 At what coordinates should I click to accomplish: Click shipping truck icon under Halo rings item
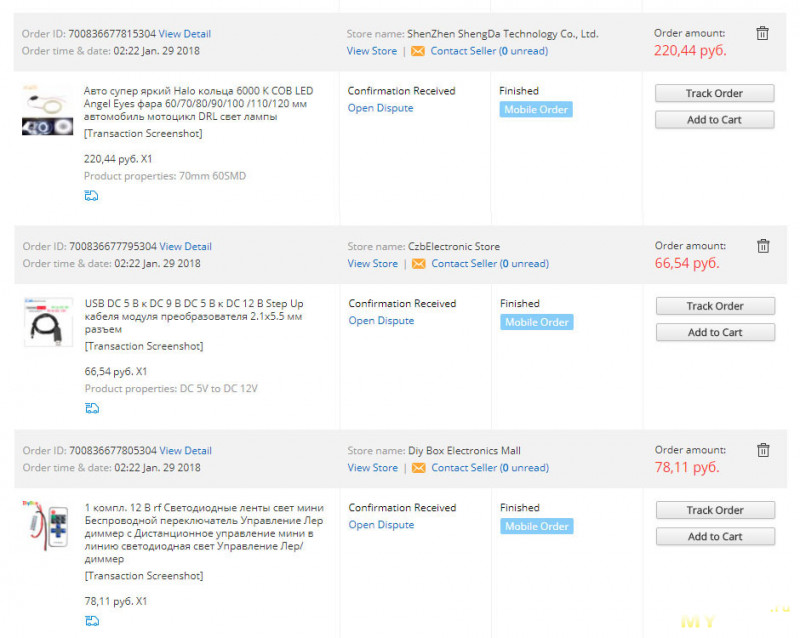91,195
